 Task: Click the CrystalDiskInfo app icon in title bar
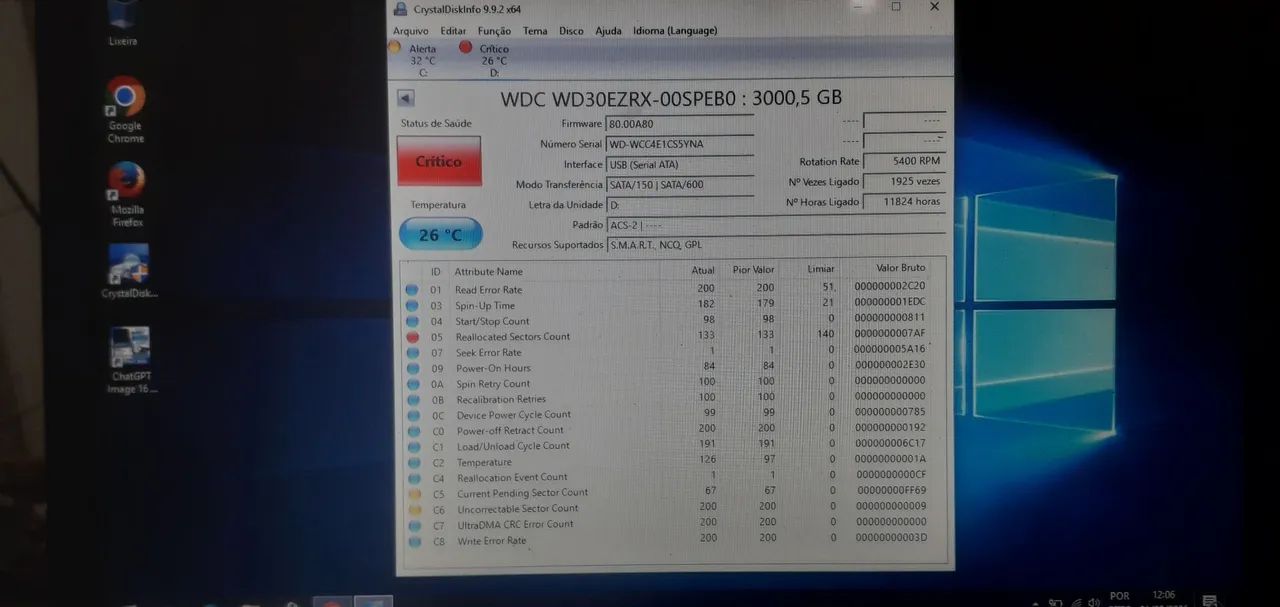pos(400,8)
